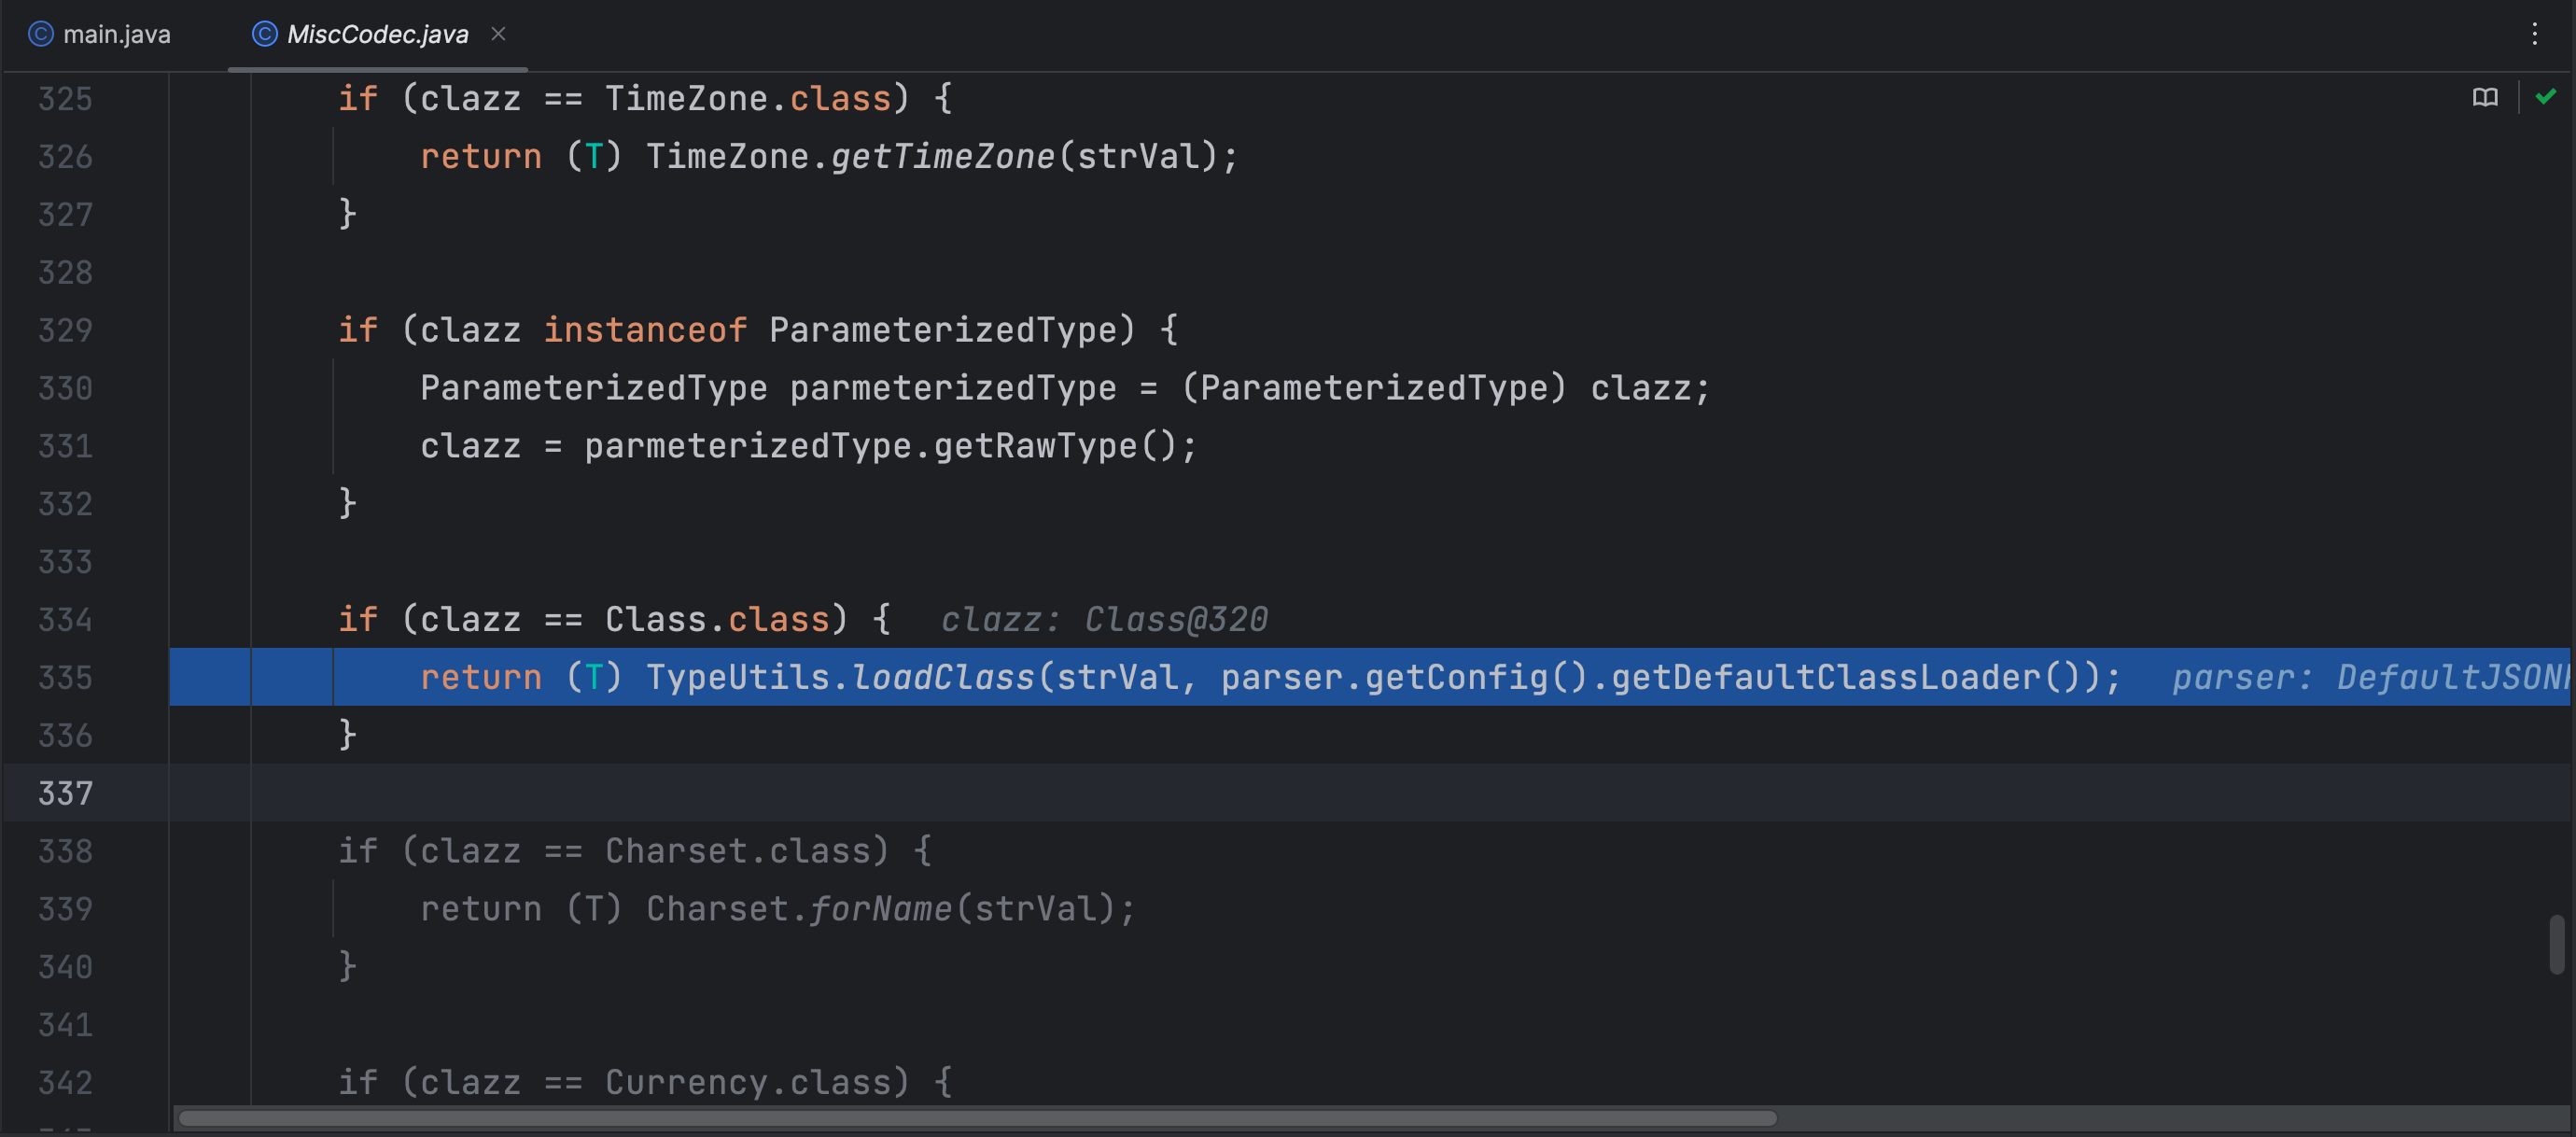This screenshot has height=1137, width=2576.
Task: Open the editor tabs options menu
Action: (2534, 34)
